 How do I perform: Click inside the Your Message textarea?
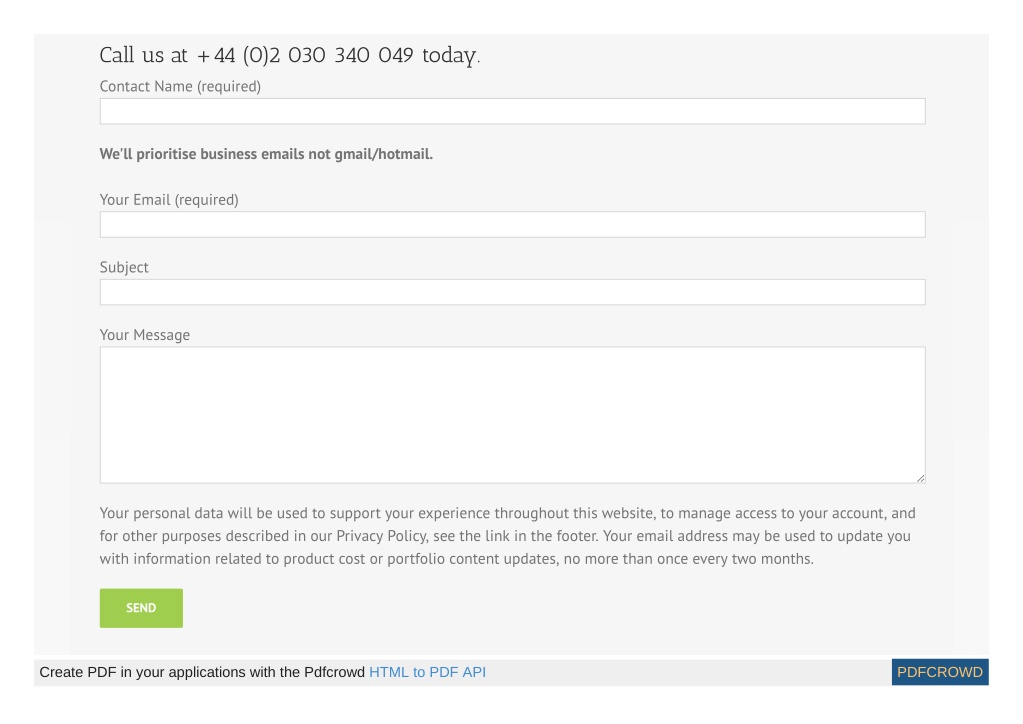point(512,415)
